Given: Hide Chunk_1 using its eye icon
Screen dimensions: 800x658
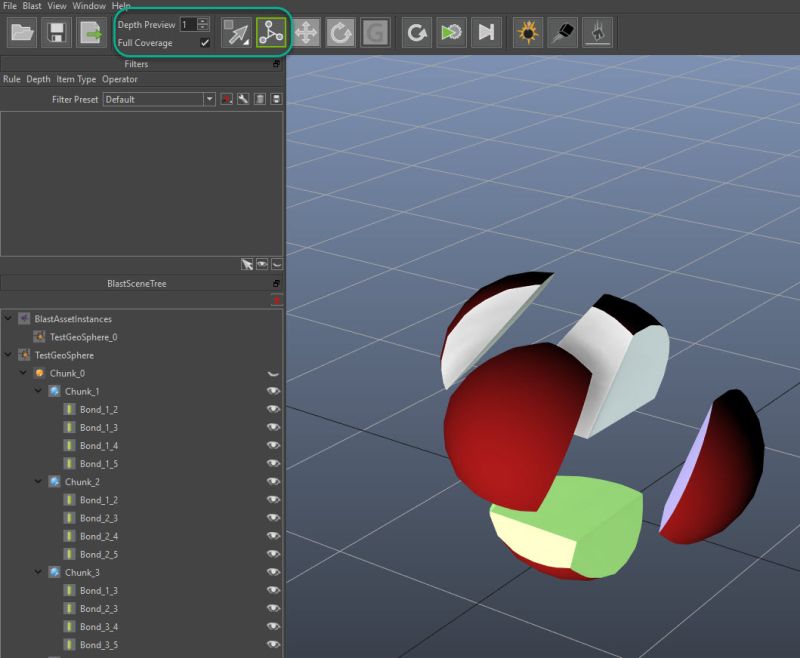Looking at the screenshot, I should (x=273, y=391).
